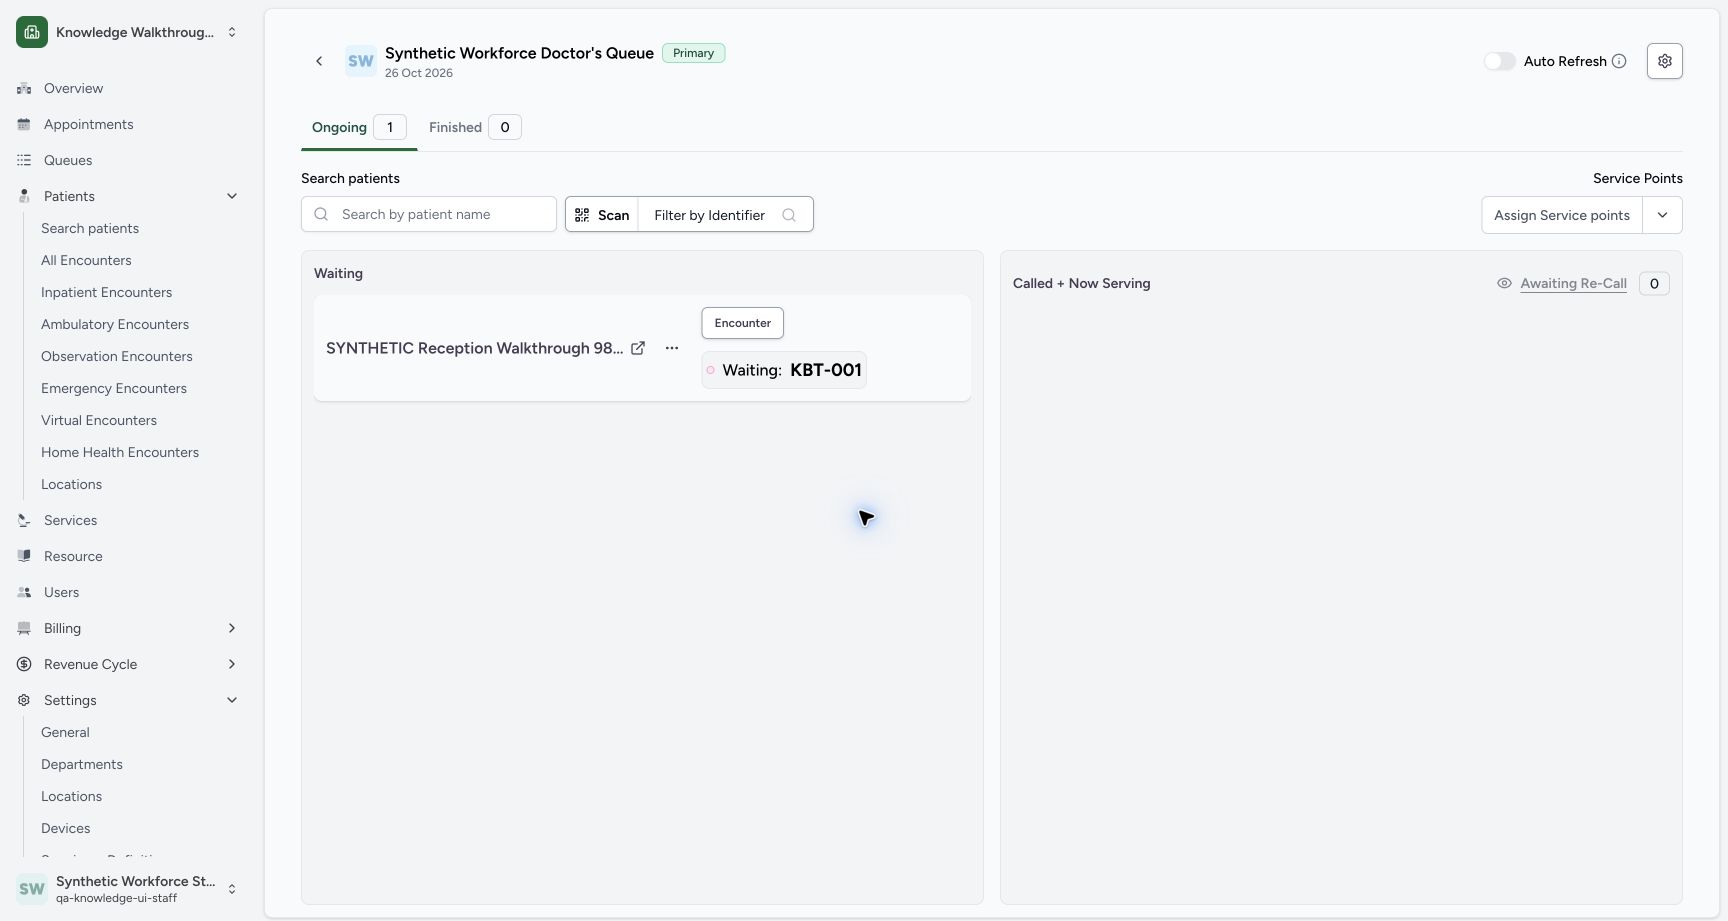Open queue settings gear button
The image size is (1728, 921).
(x=1664, y=61)
